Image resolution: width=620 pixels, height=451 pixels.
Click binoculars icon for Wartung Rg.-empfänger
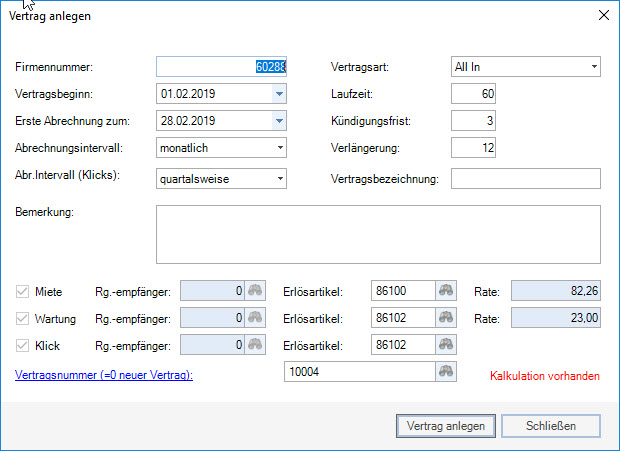256,318
